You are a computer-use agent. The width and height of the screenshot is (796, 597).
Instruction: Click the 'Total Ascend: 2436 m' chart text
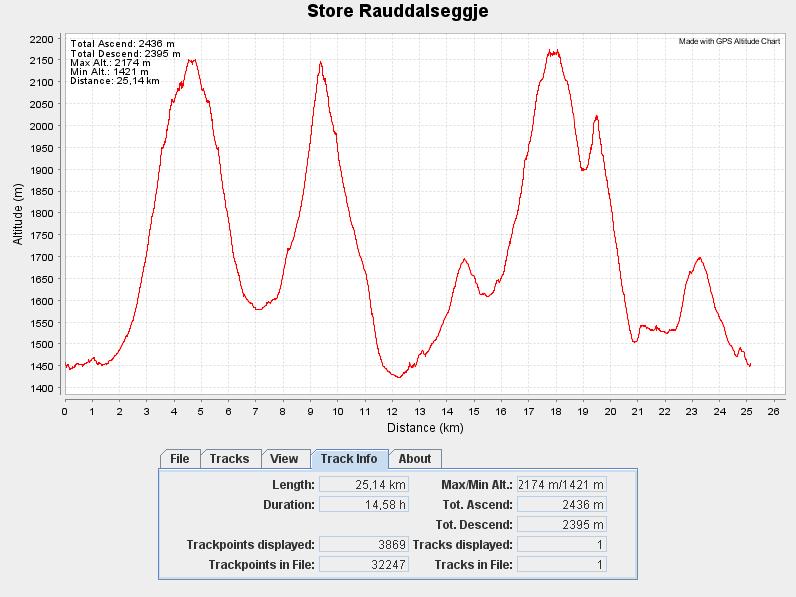(x=122, y=44)
